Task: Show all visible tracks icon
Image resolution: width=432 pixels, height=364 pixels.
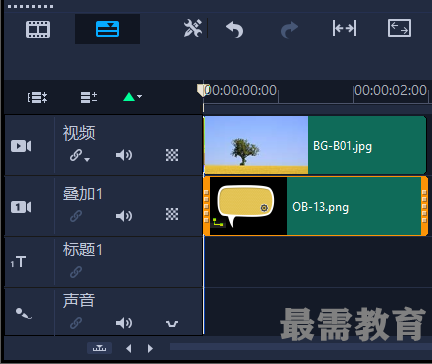Action: 37,97
